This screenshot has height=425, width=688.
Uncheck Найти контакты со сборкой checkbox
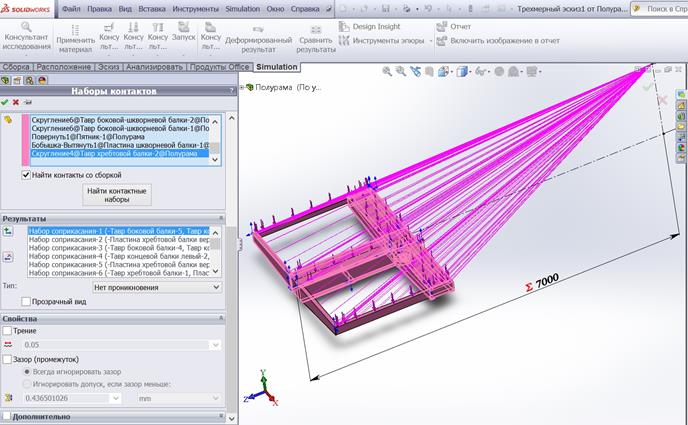27,175
